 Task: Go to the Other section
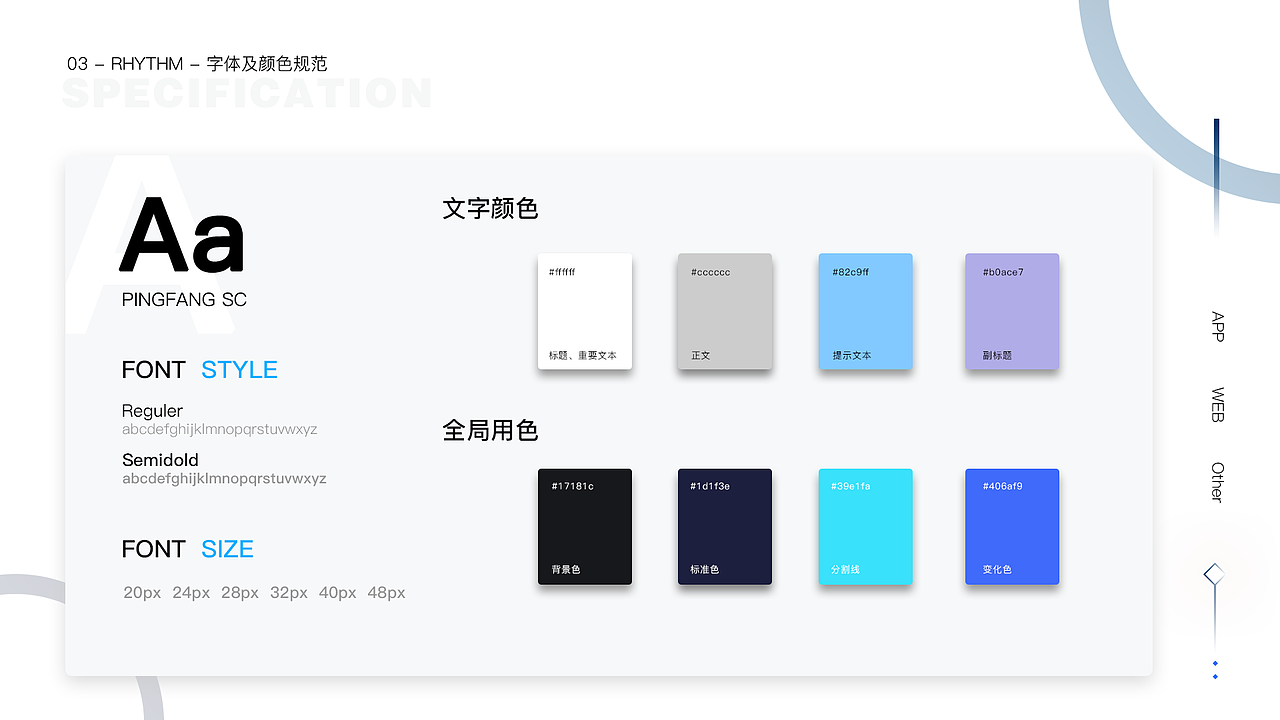pyautogui.click(x=1217, y=481)
